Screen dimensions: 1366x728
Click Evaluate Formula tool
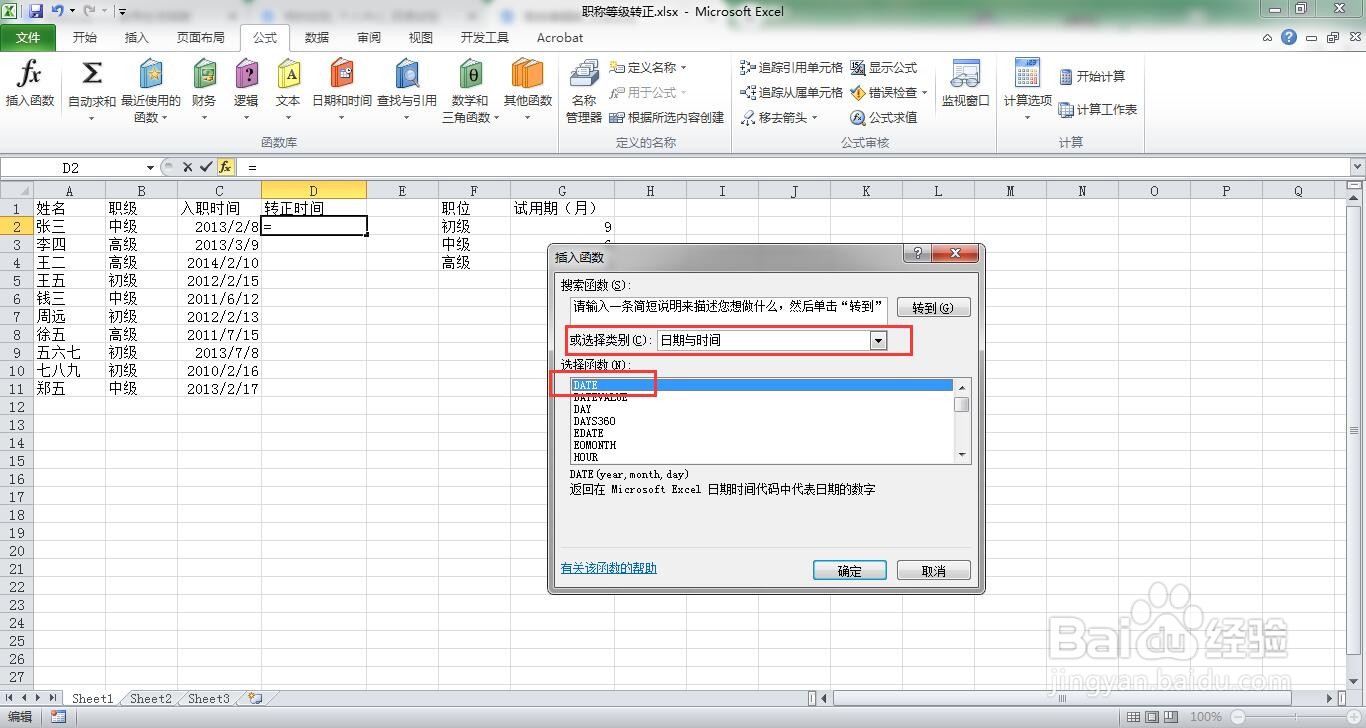point(884,117)
